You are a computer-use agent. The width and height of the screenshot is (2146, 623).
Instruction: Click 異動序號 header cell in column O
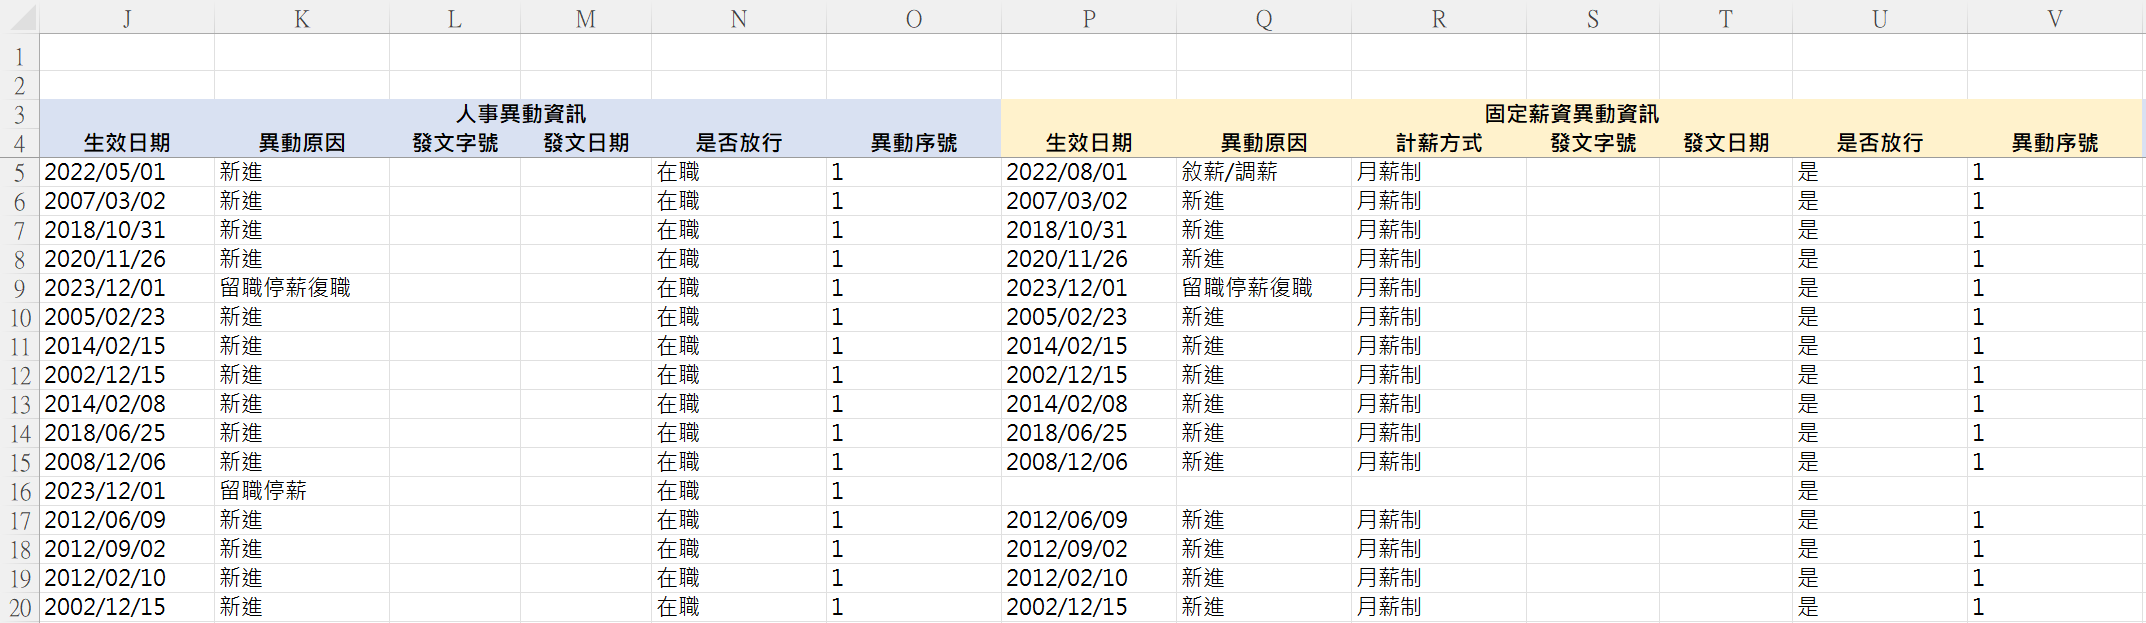pos(913,143)
